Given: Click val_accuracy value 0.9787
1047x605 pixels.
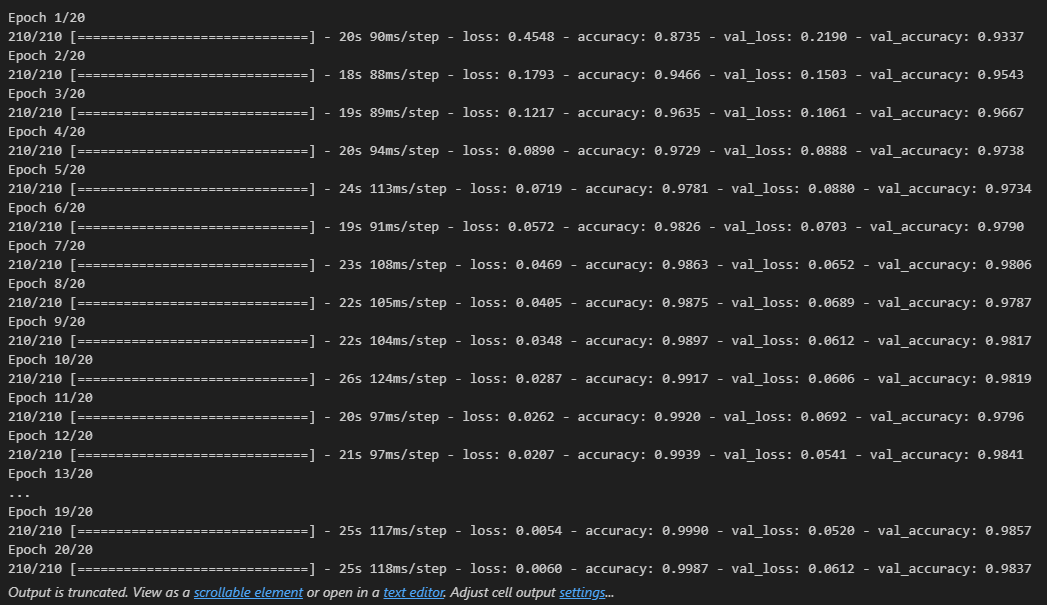Looking at the screenshot, I should (x=1008, y=303).
